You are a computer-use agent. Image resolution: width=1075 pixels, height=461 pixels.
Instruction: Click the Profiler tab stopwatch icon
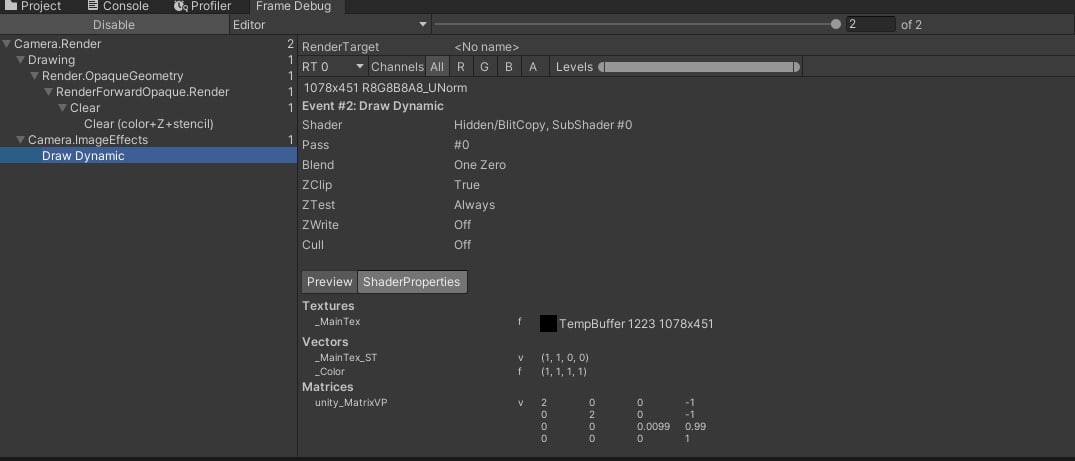tap(180, 6)
